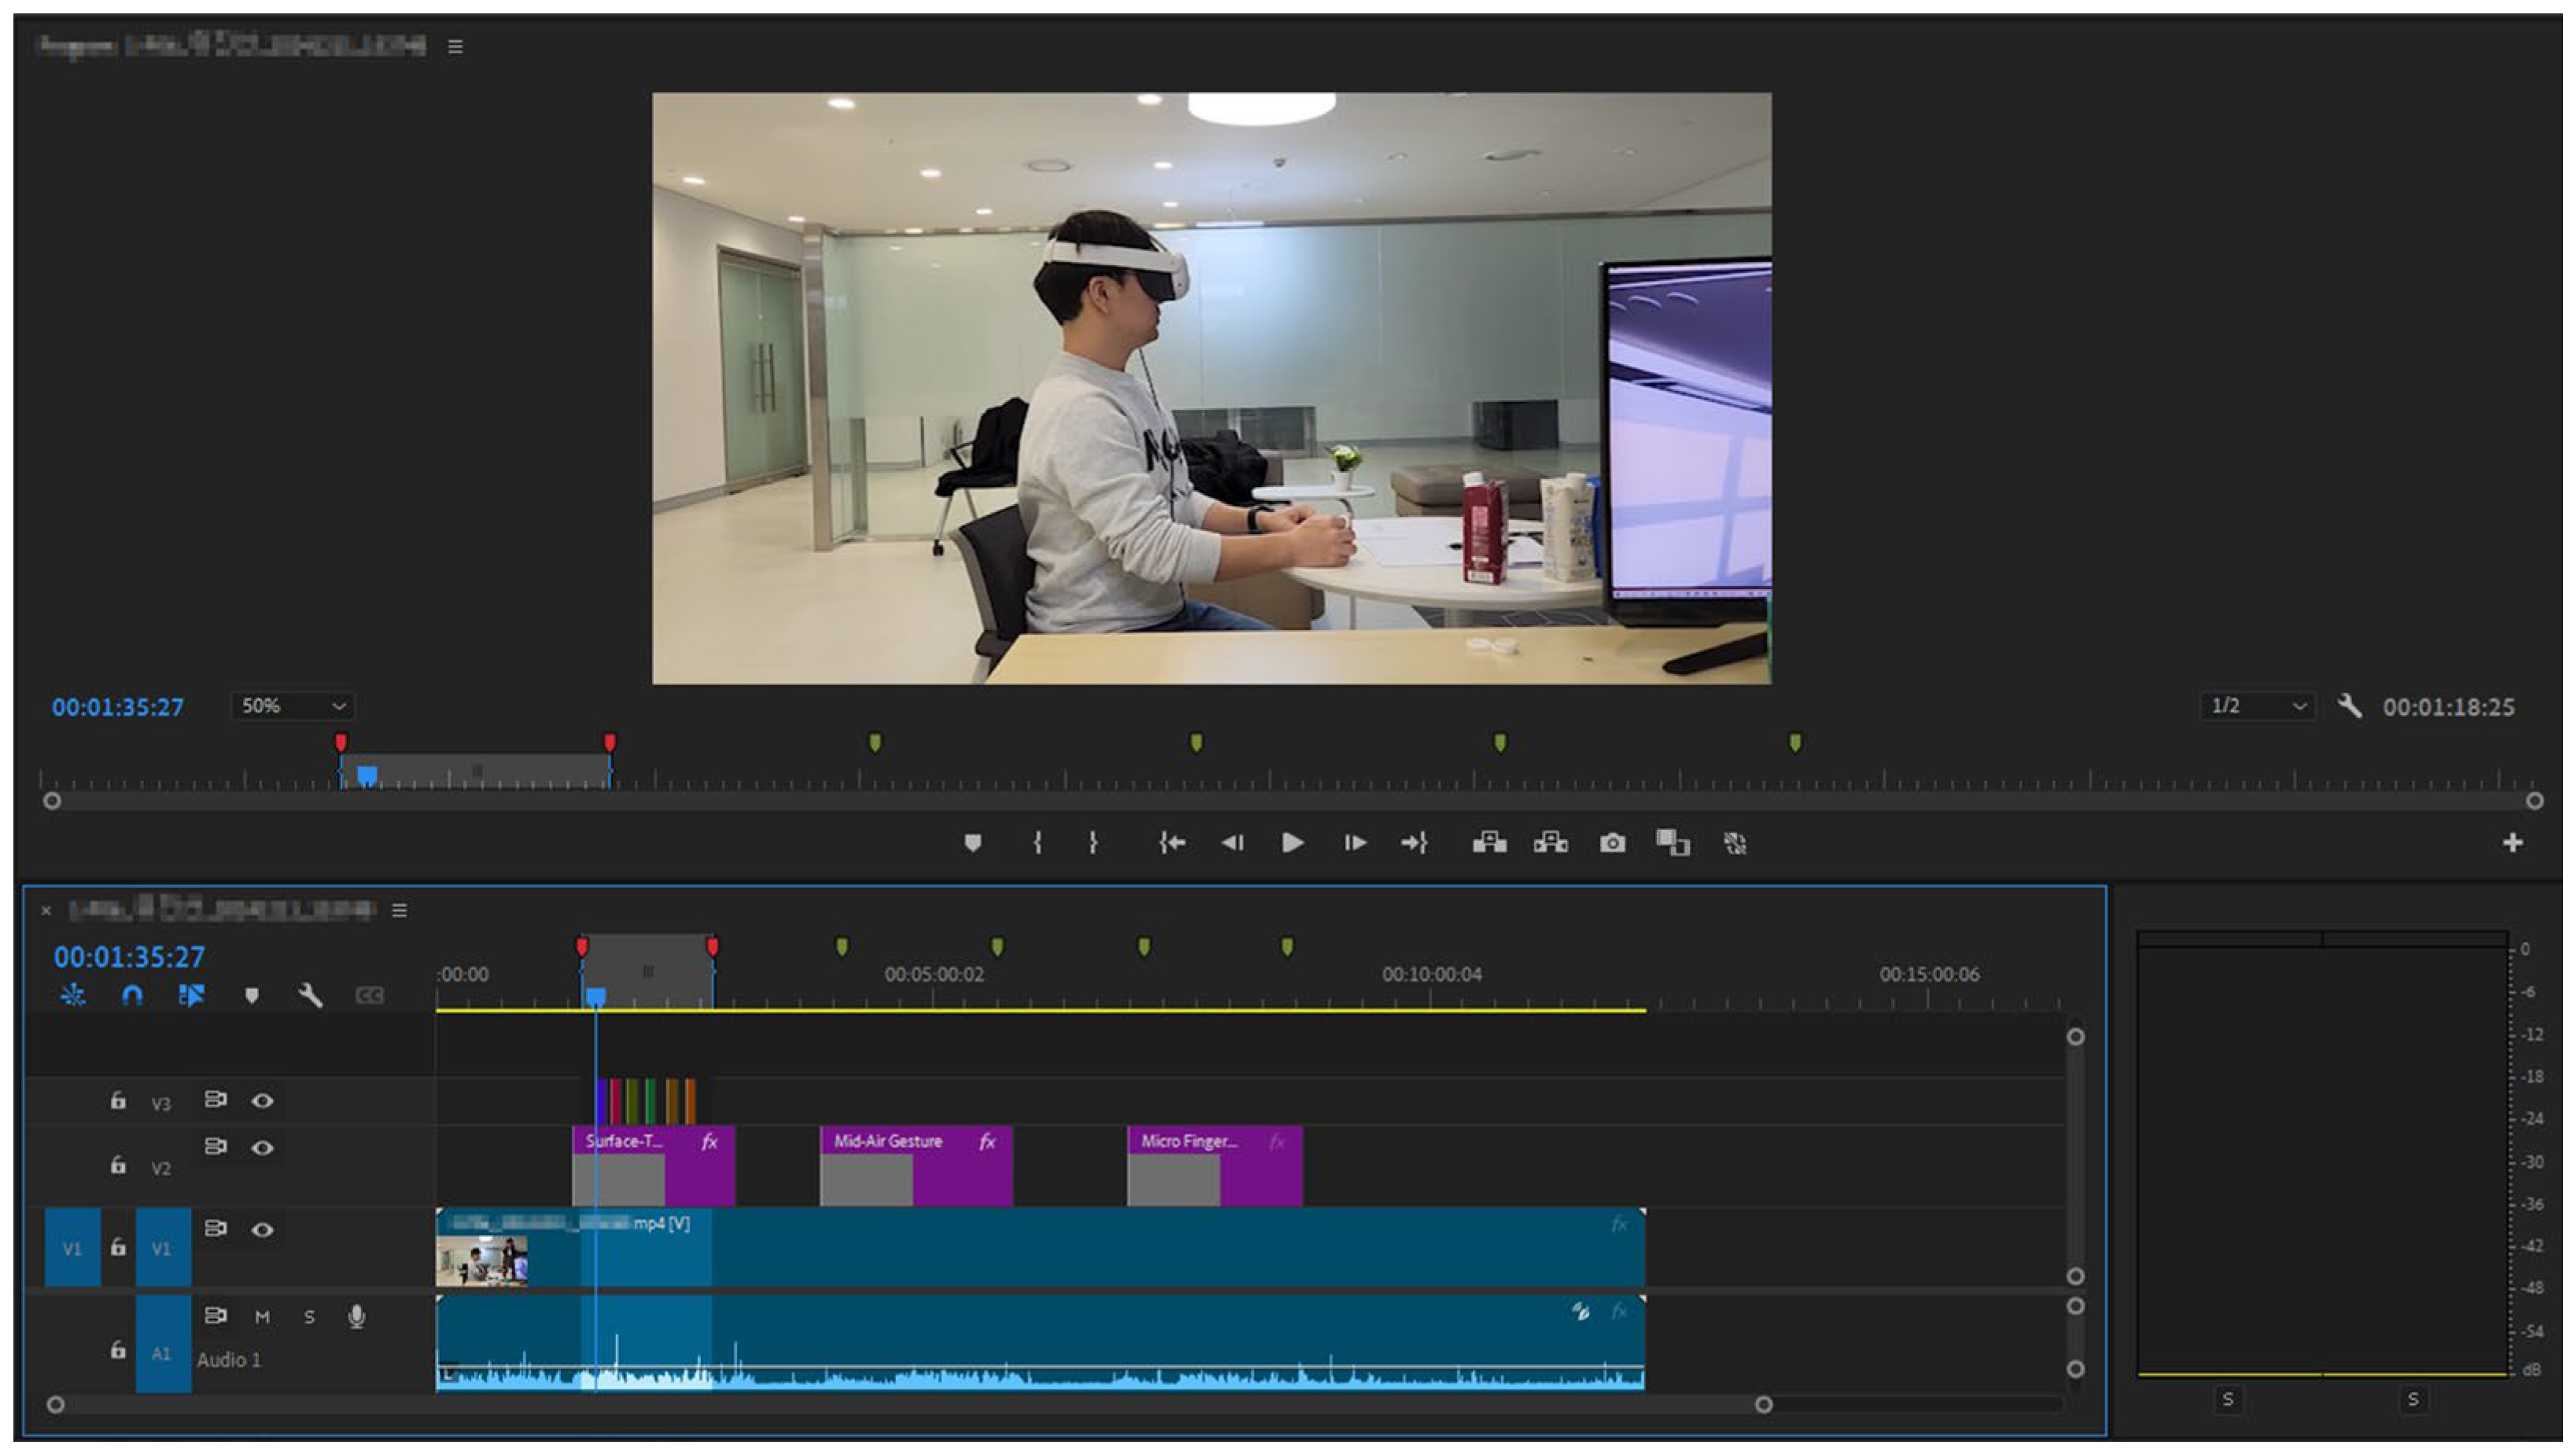Open the 1/2 playback resolution dropdown
The height and width of the screenshot is (1456, 2574).
pos(2258,706)
